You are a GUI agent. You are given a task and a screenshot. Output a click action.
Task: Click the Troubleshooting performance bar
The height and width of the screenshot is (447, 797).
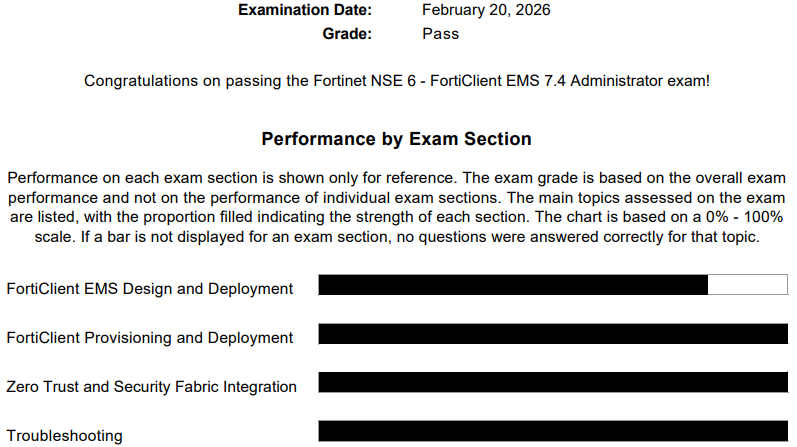(552, 431)
